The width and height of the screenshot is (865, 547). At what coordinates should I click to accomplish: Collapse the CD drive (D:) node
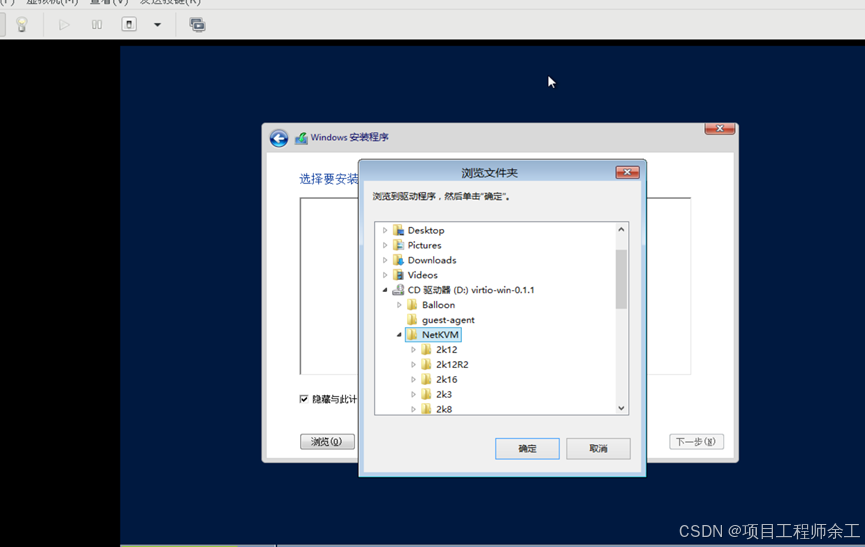coord(385,290)
